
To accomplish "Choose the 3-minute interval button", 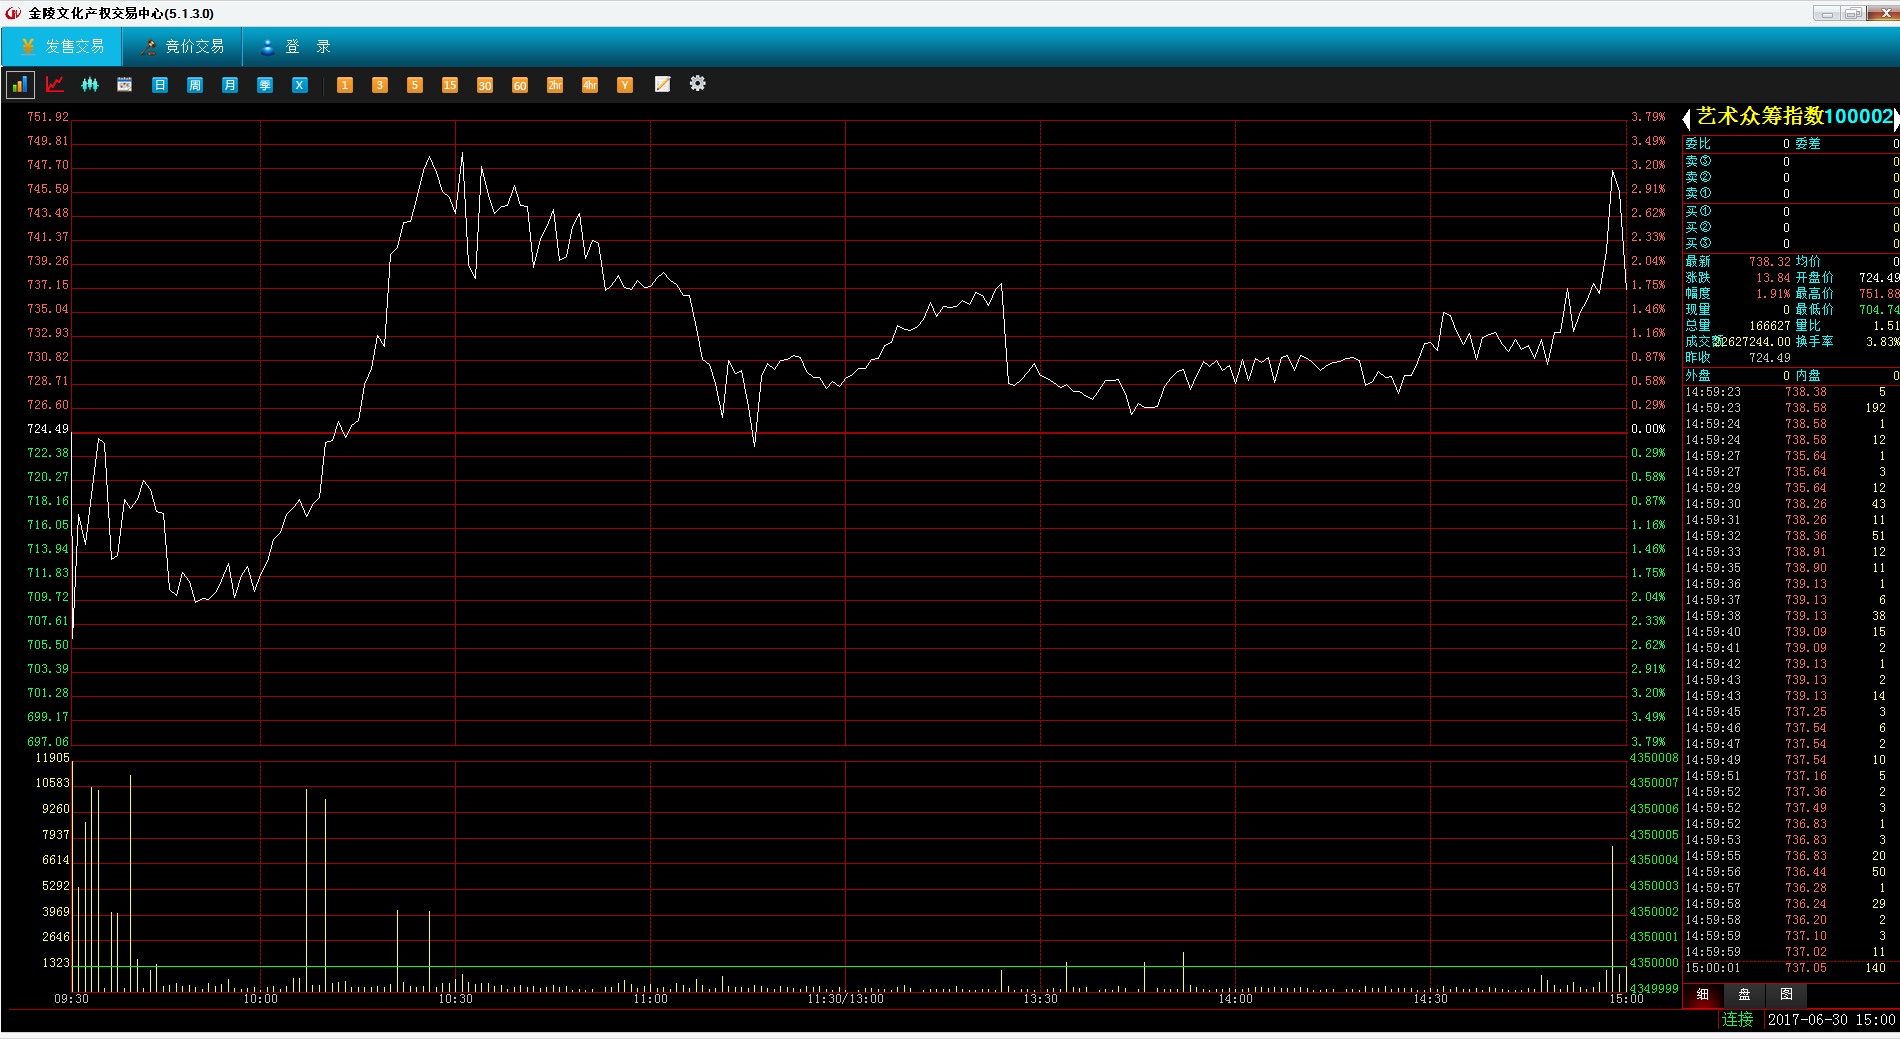I will [x=380, y=85].
